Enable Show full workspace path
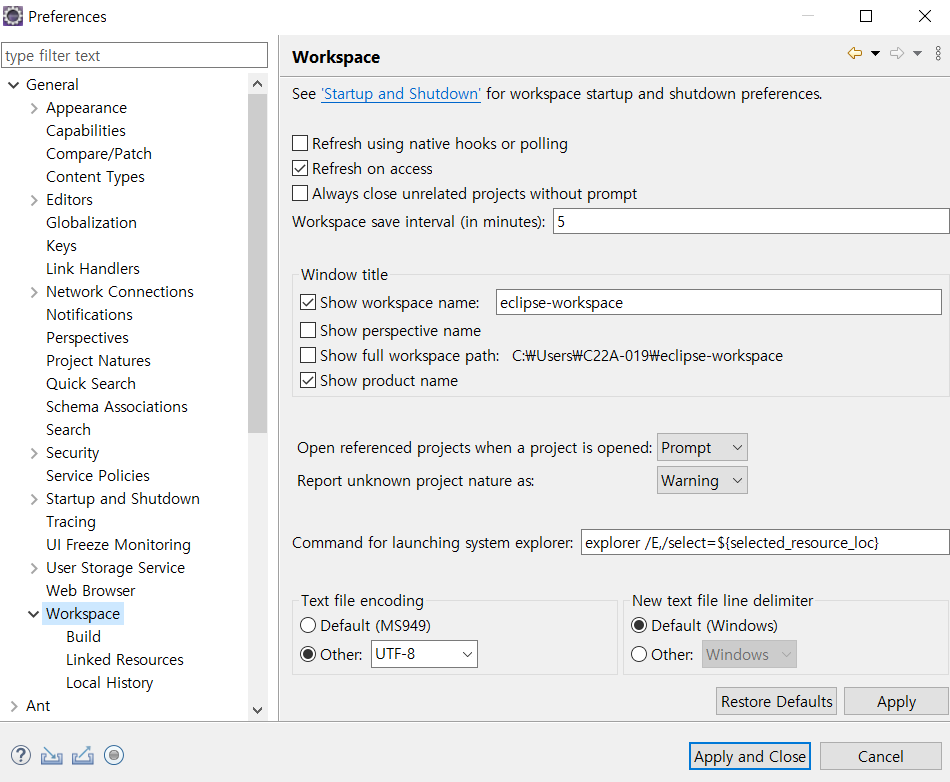Viewport: 950px width, 782px height. pos(308,354)
